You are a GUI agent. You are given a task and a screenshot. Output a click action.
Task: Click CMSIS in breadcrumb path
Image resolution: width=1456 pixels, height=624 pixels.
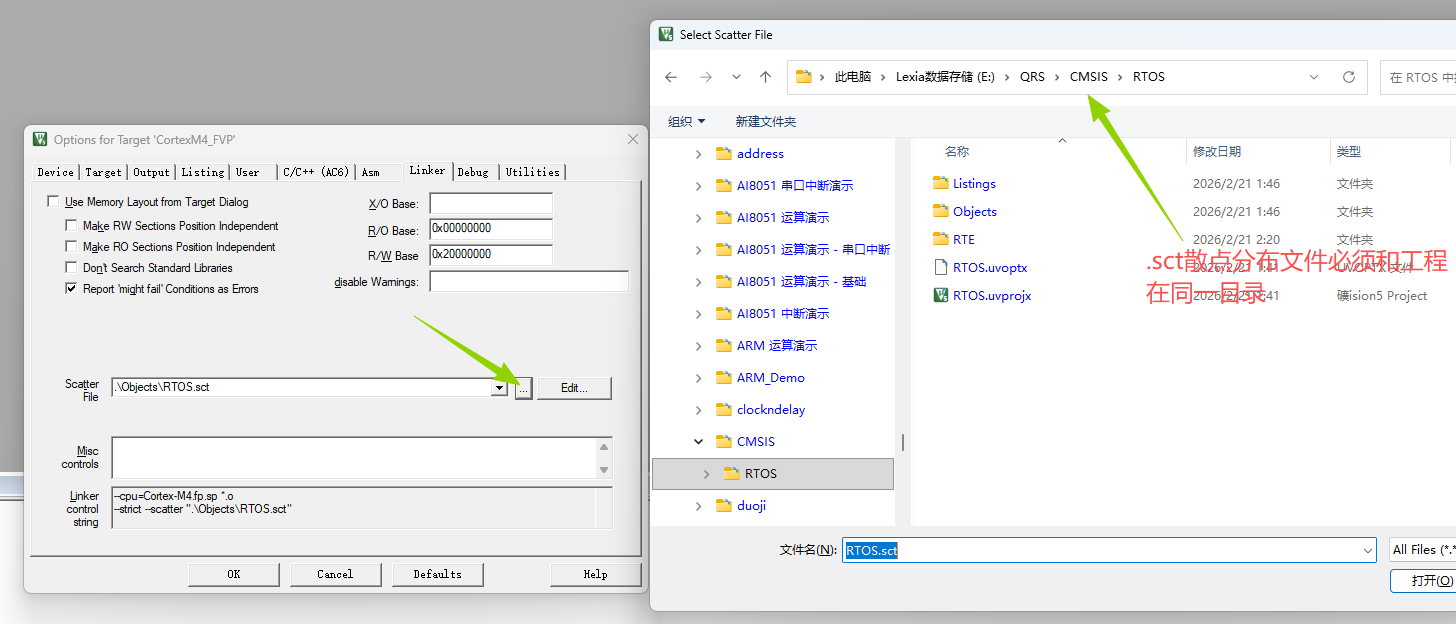tap(1089, 77)
